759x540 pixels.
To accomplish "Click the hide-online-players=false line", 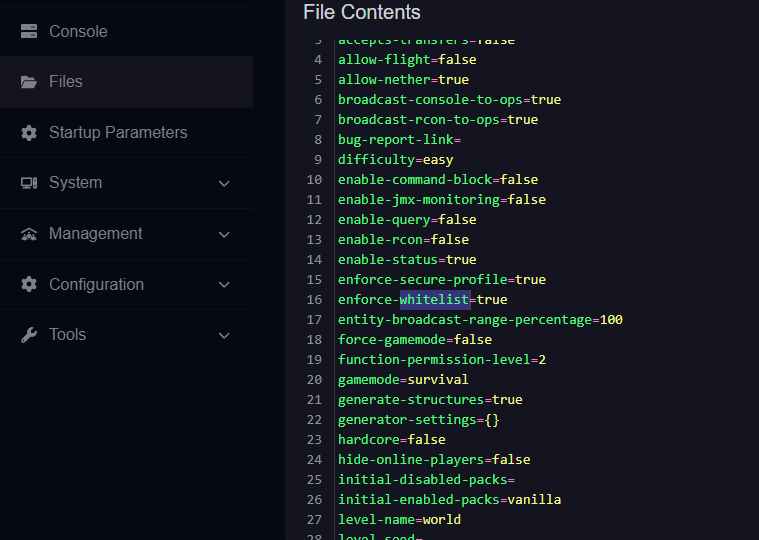I will (434, 460).
